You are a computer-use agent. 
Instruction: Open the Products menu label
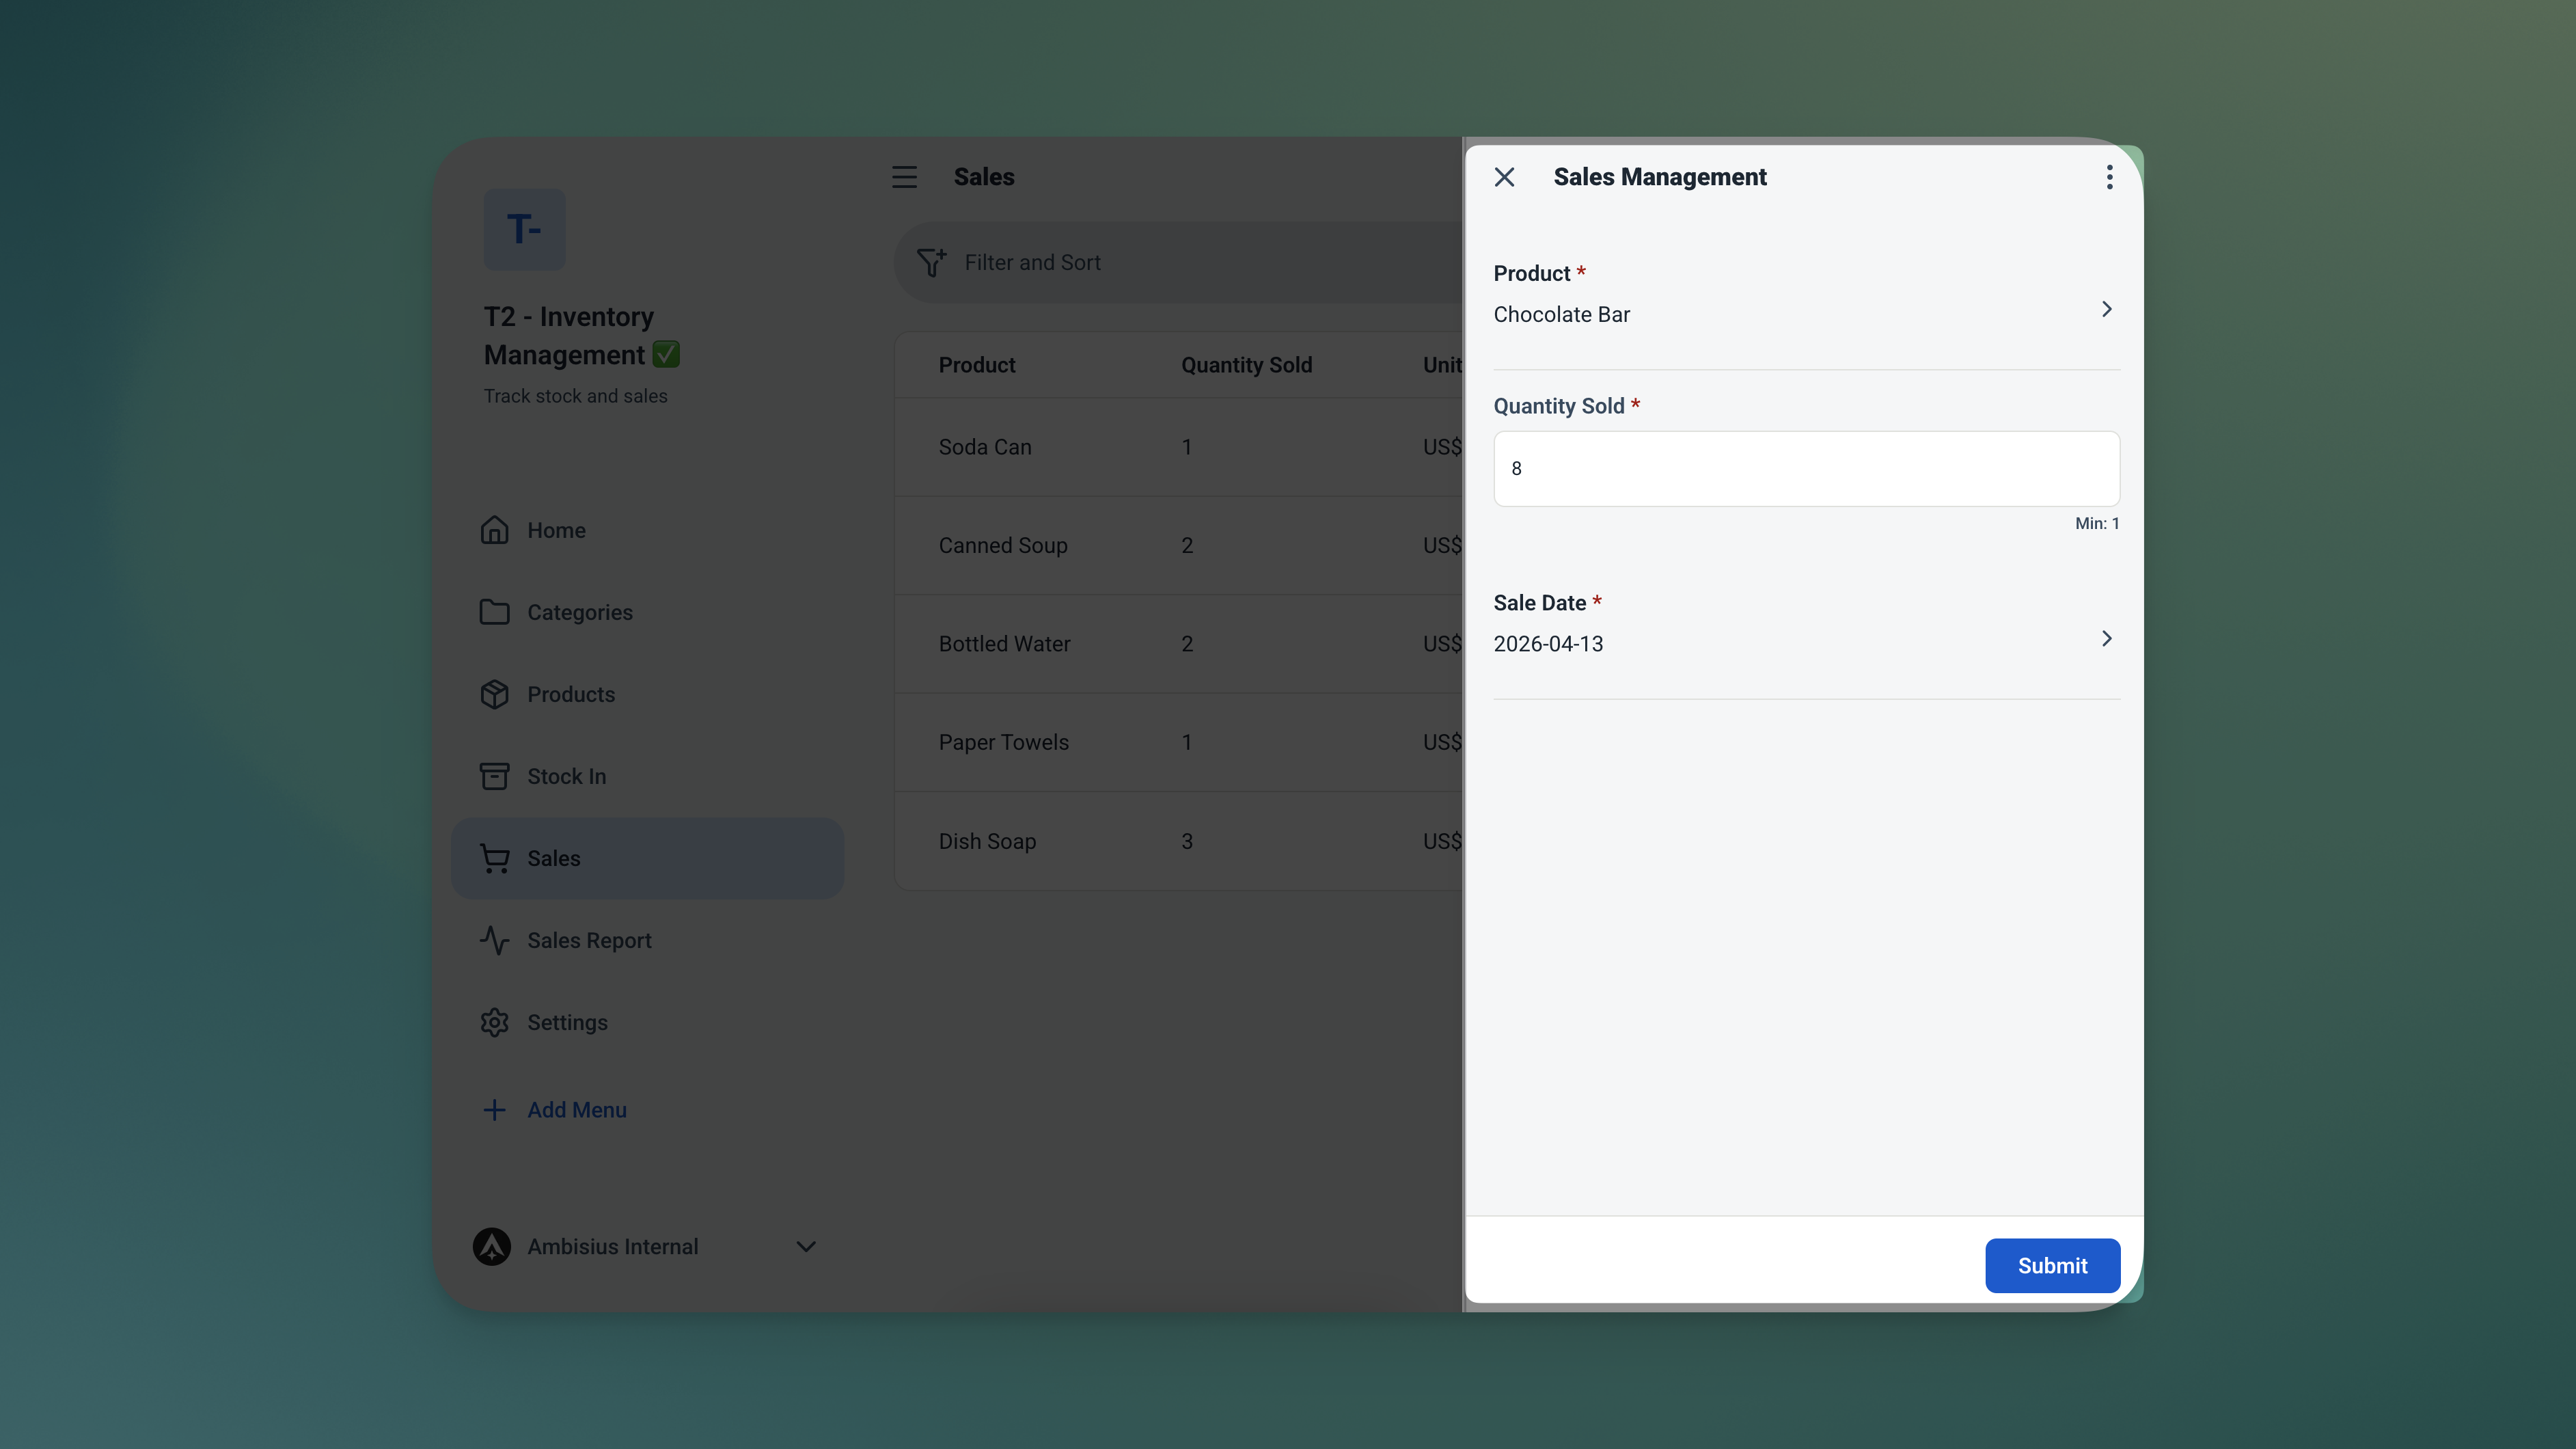[x=571, y=694]
